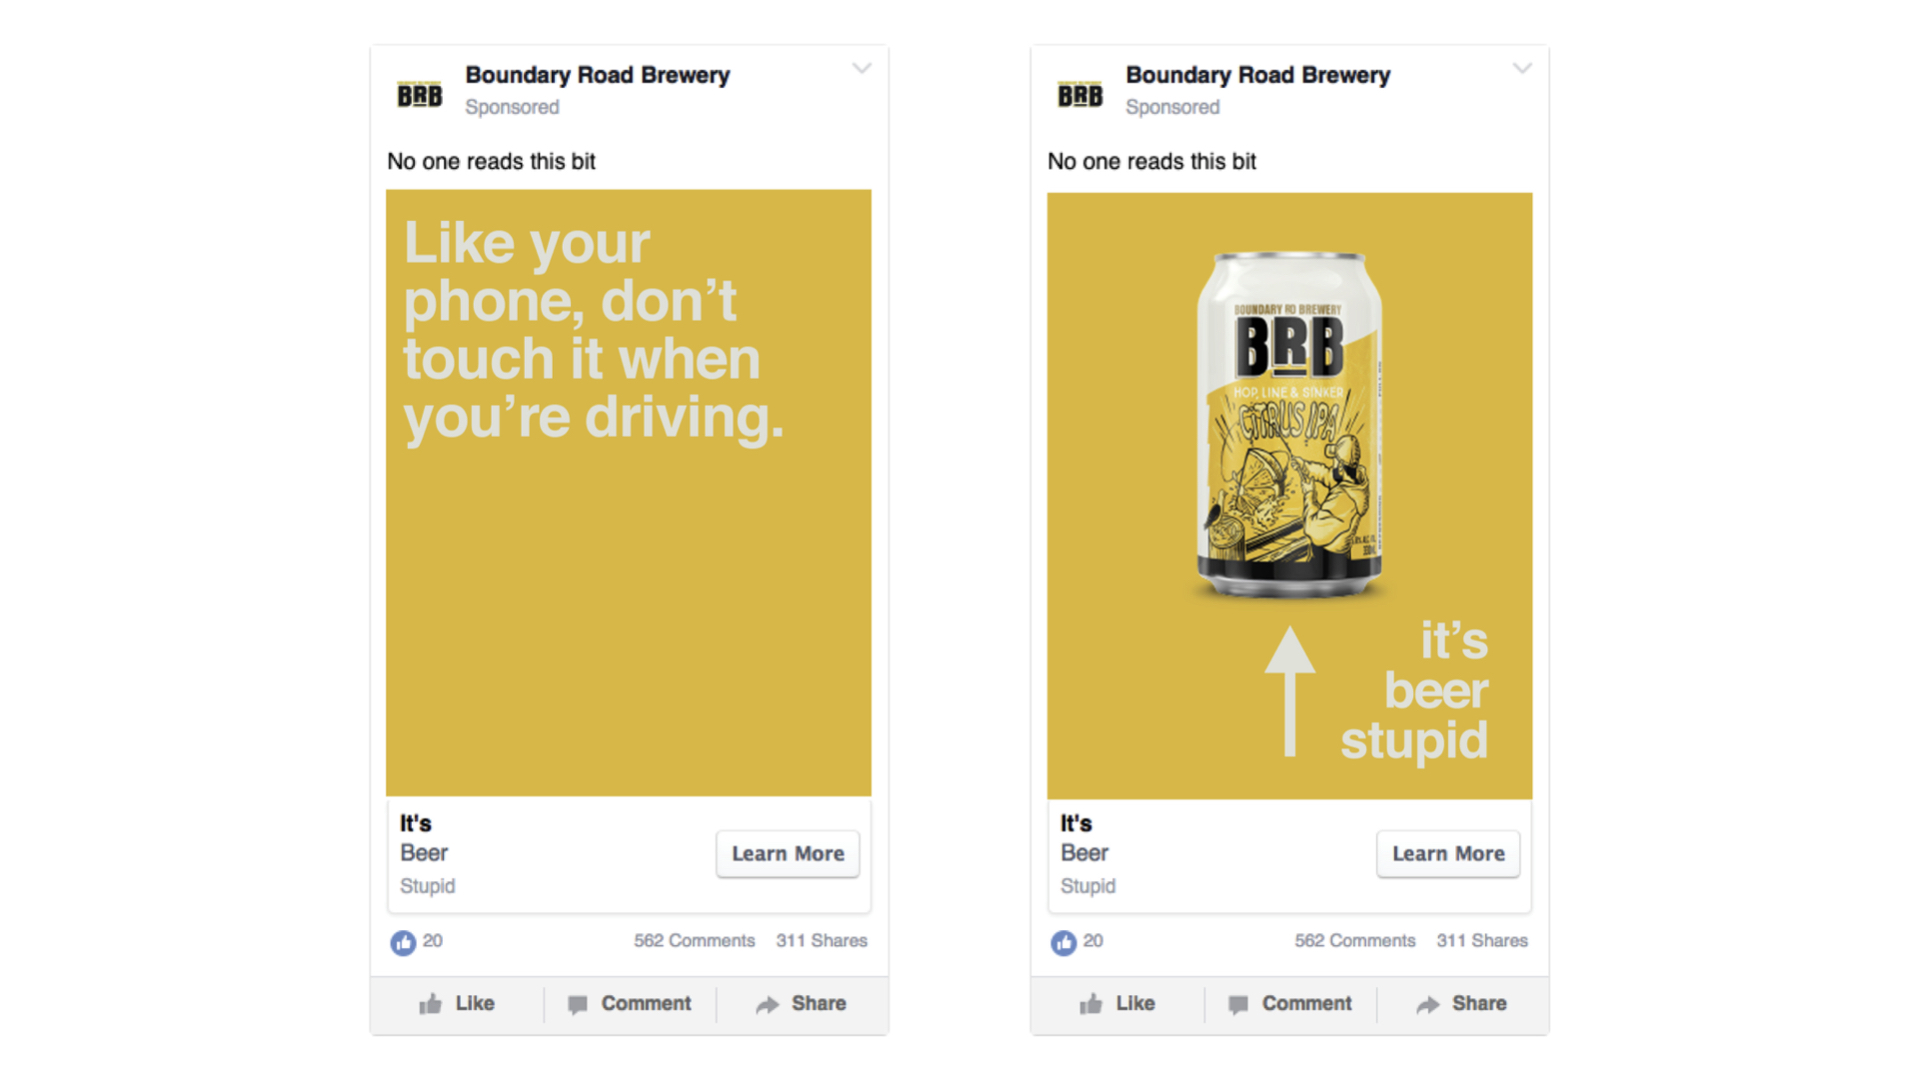Open the left Boundary Road Brewery page name
This screenshot has height=1080, width=1920.
(597, 75)
